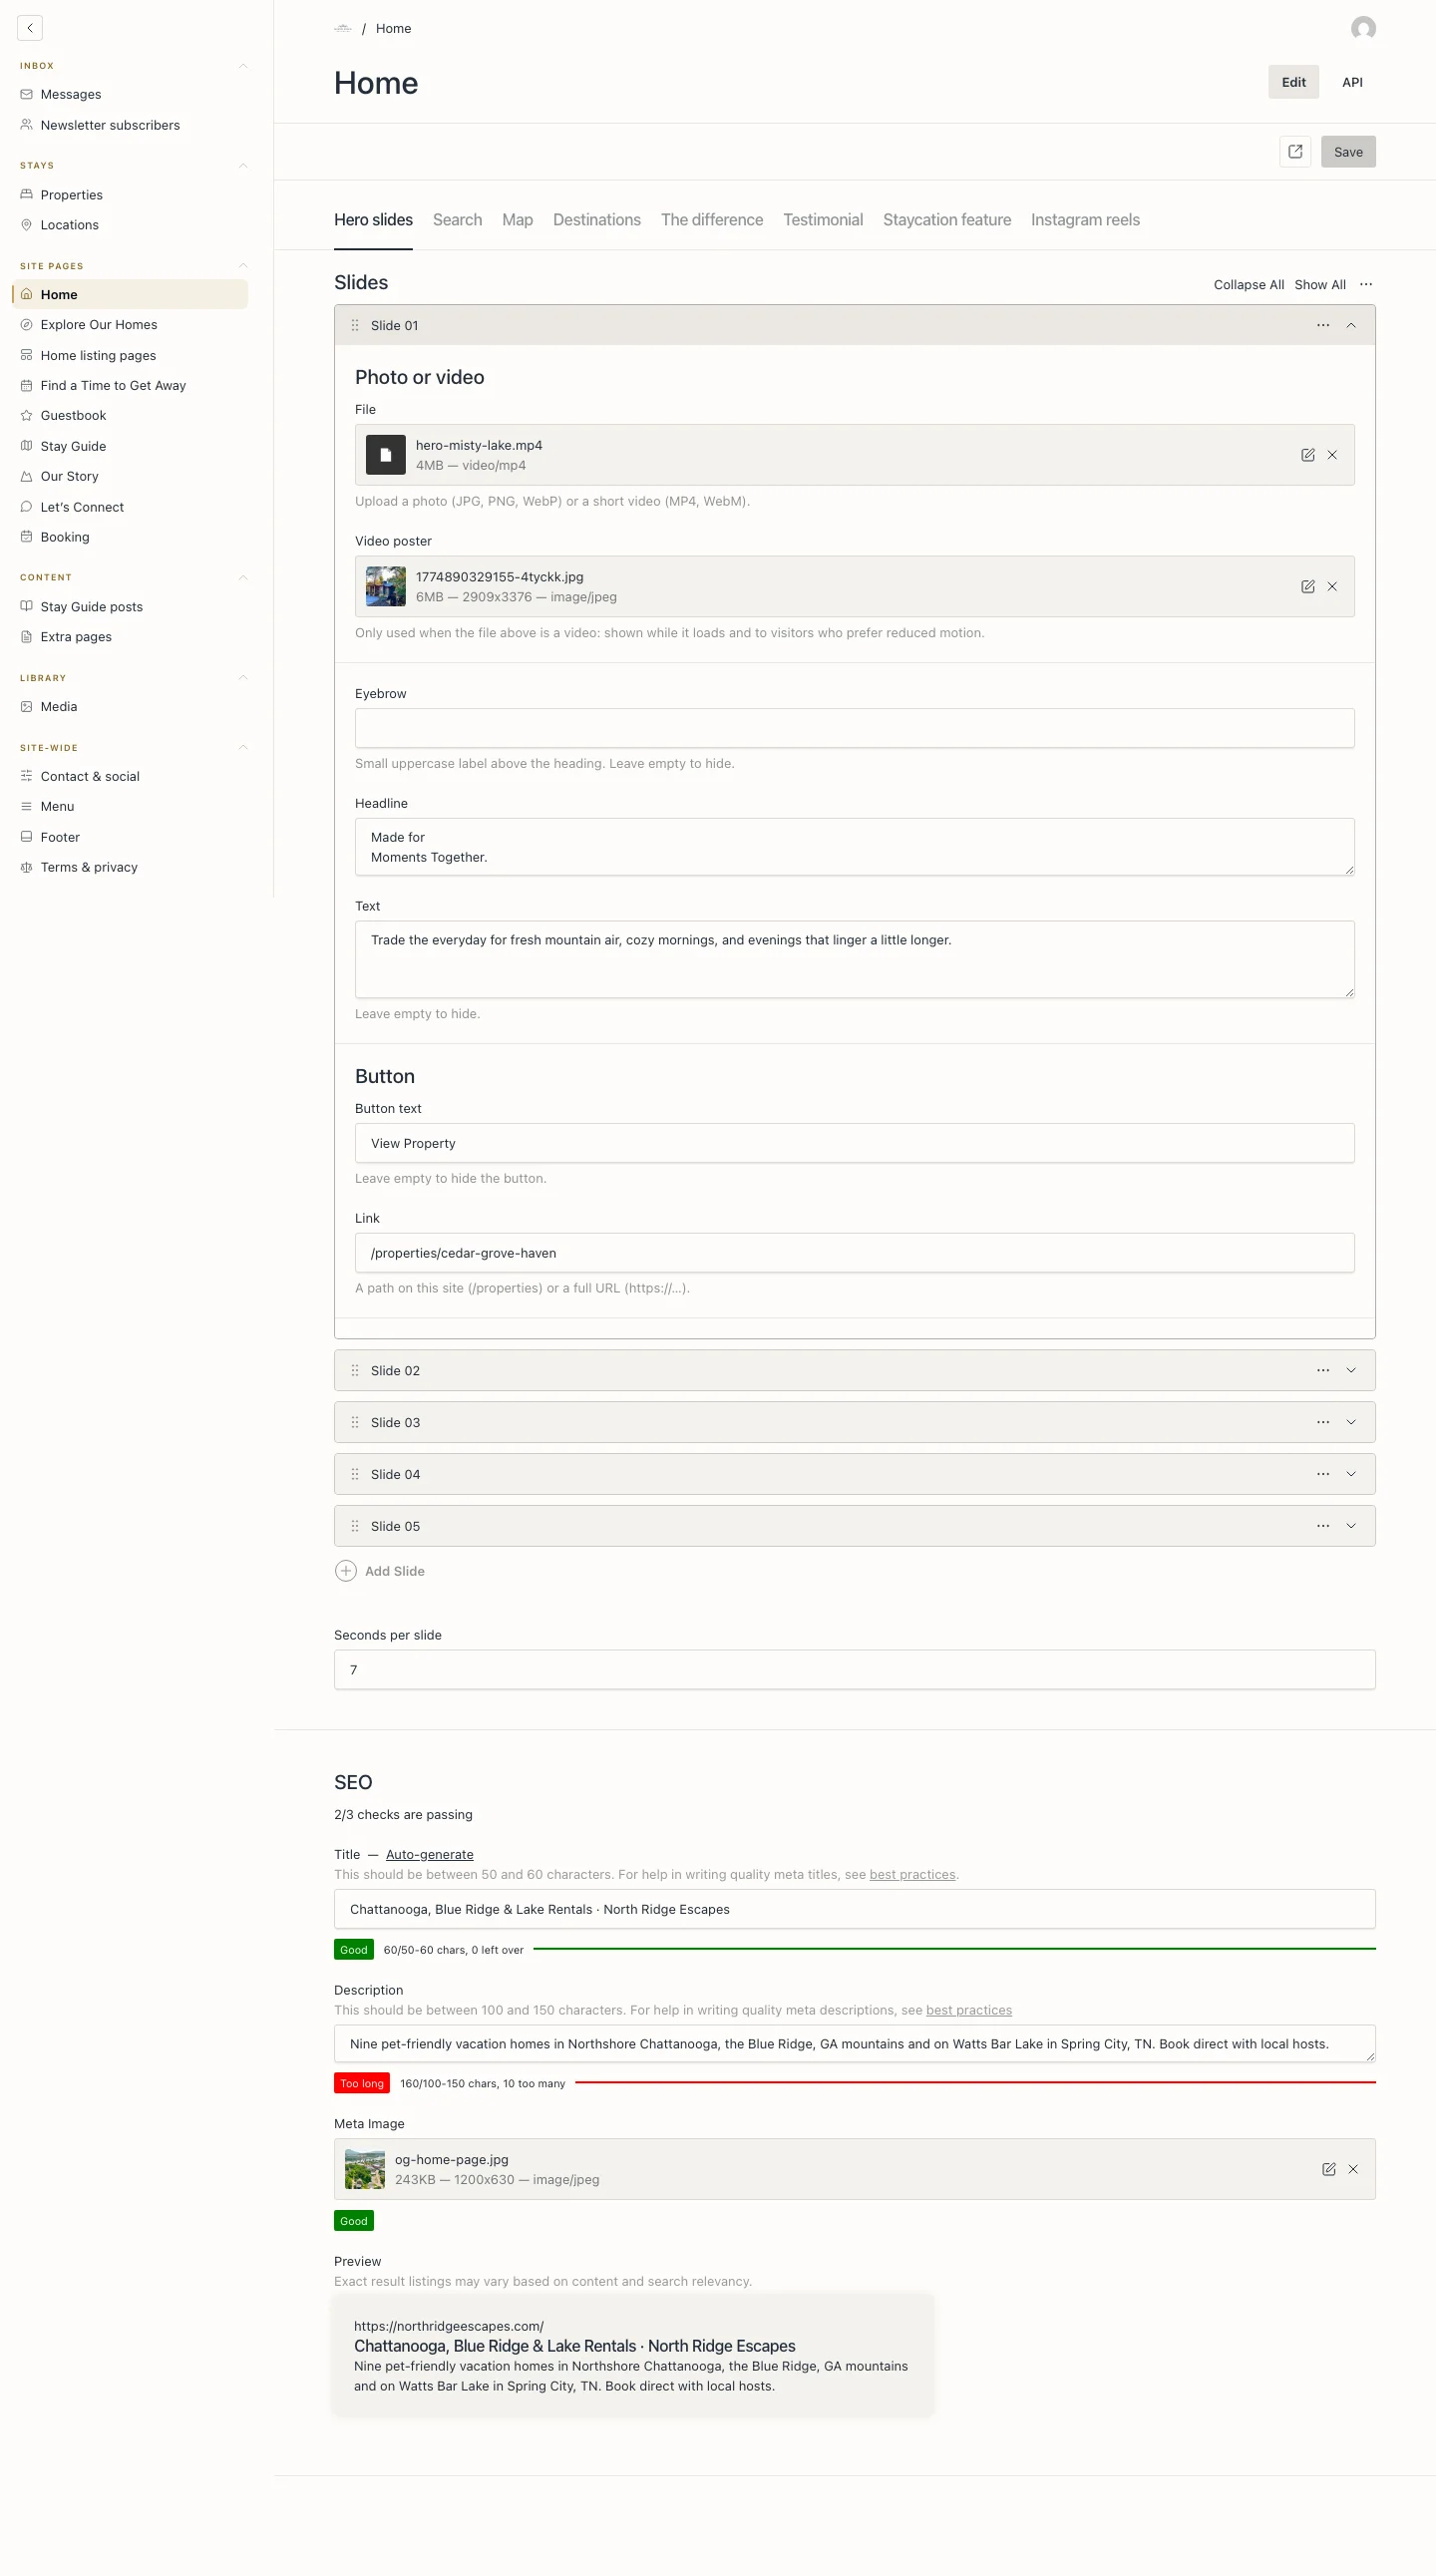Go to breadcrumb root logo icon
The image size is (1436, 2576).
click(x=343, y=29)
